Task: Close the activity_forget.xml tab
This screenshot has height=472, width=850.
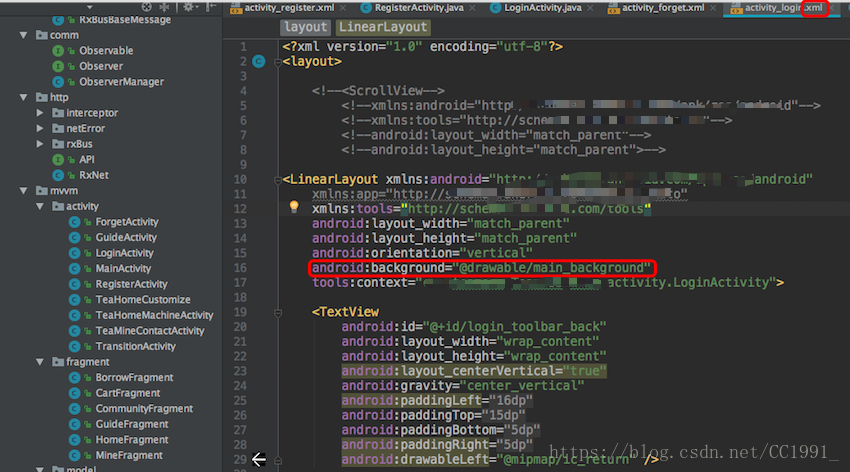Action: pyautogui.click(x=713, y=8)
